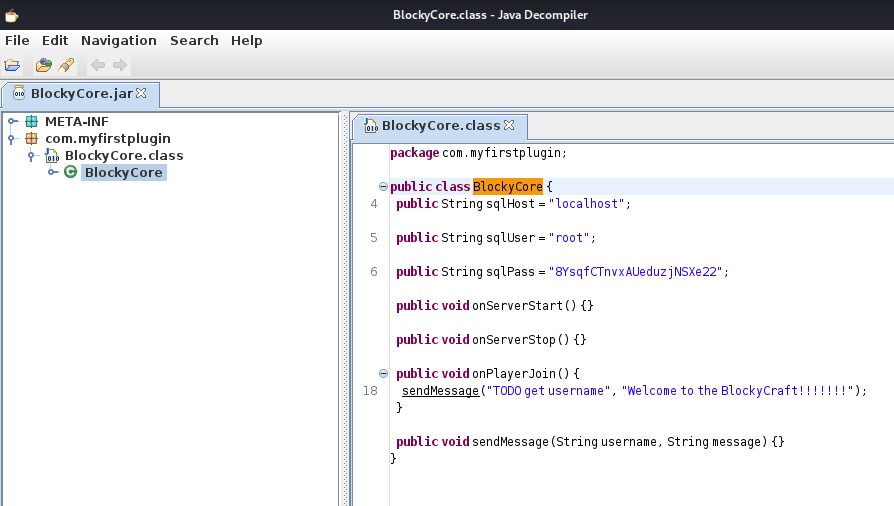This screenshot has width=894, height=506.
Task: Open the Navigation menu
Action: (x=119, y=41)
